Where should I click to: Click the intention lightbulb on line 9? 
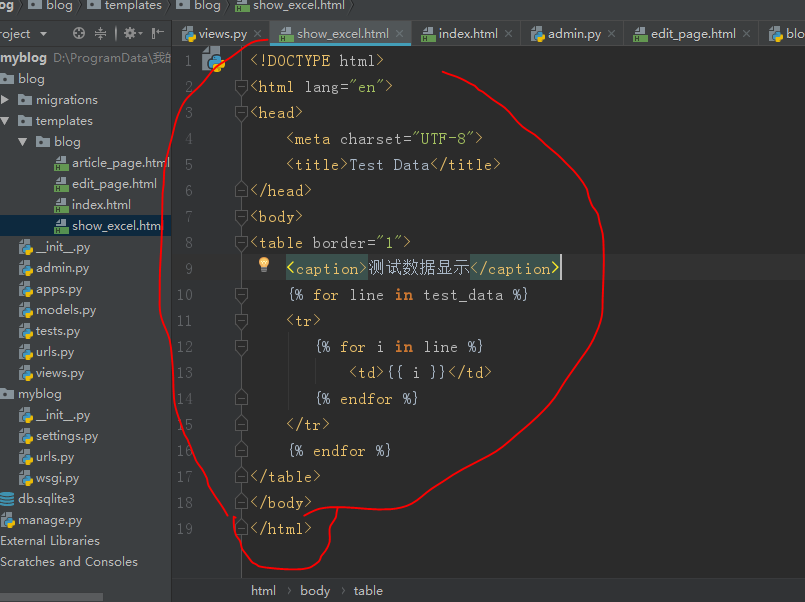pos(264,265)
